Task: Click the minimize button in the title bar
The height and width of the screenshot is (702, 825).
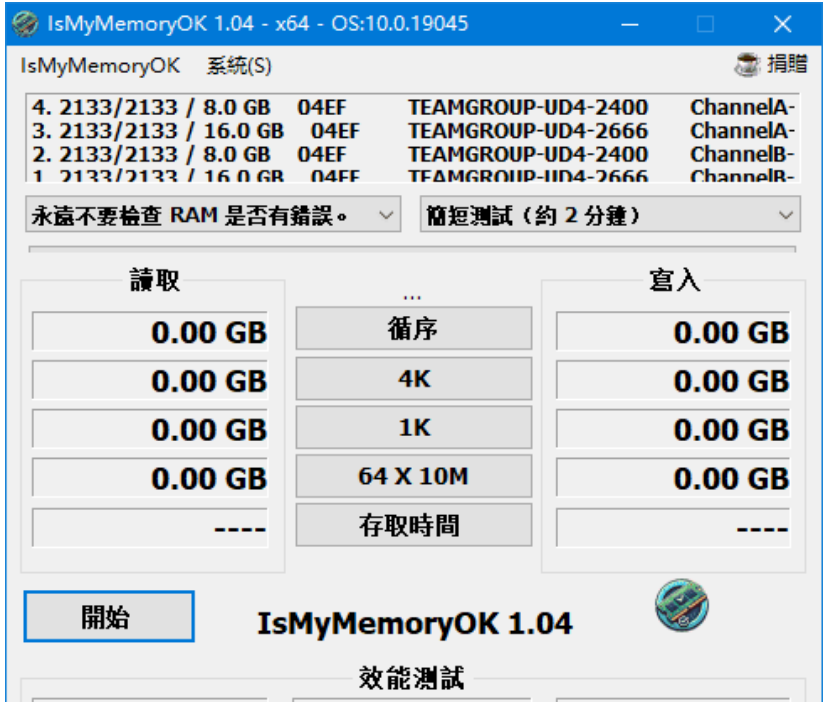Action: (x=632, y=23)
